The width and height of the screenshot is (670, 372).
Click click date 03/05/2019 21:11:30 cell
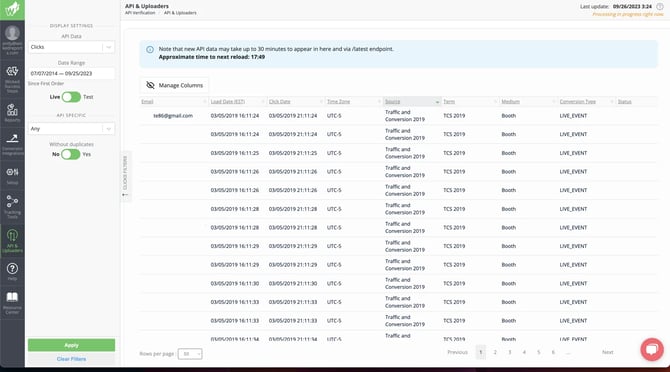tap(293, 284)
